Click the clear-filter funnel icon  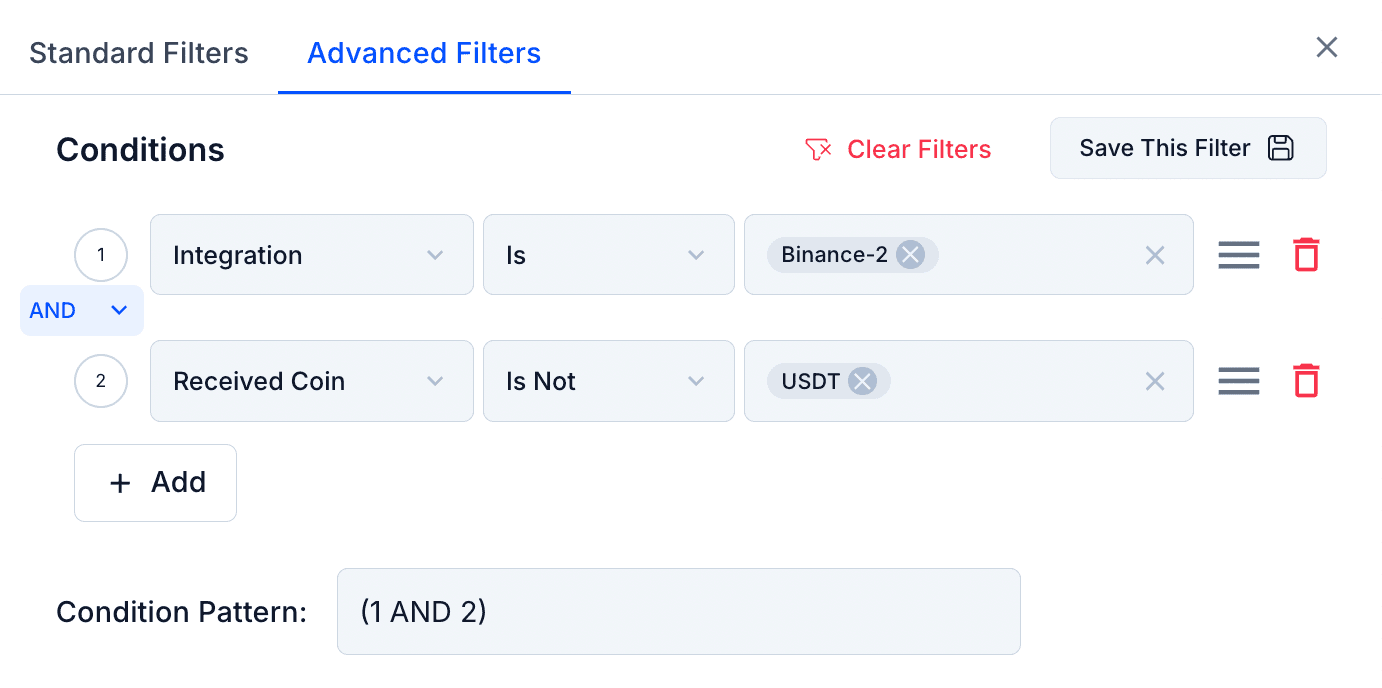coord(818,148)
